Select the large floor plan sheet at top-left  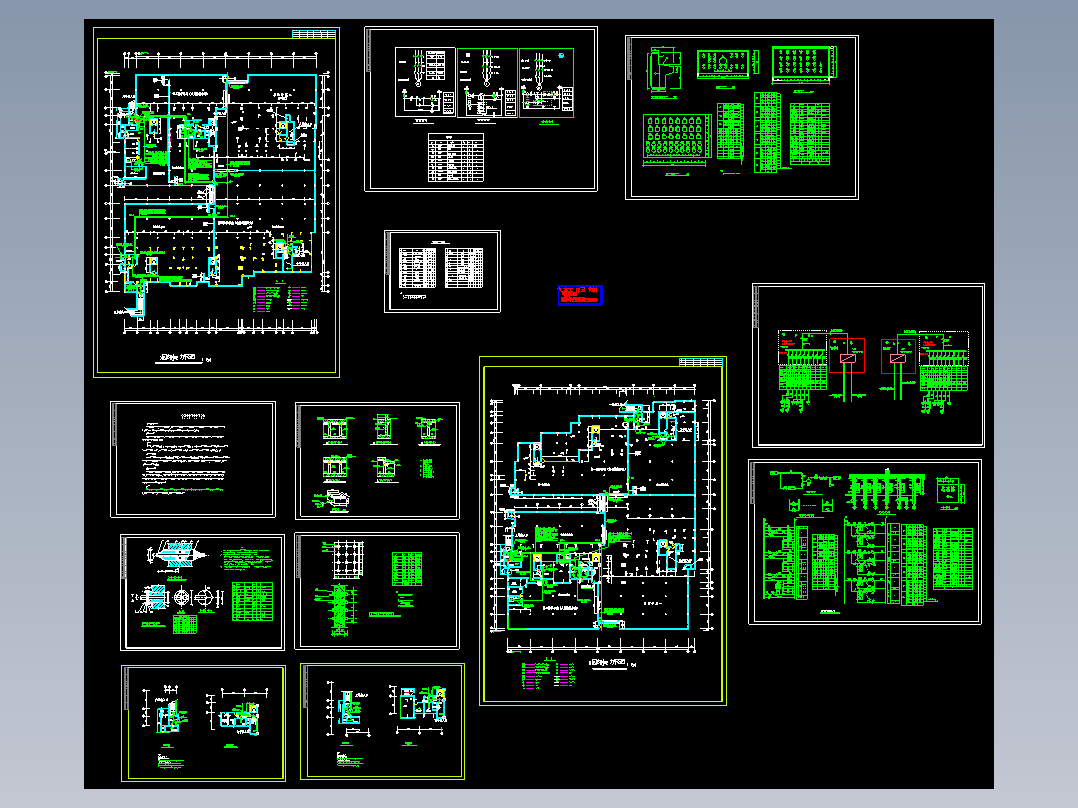coord(217,202)
